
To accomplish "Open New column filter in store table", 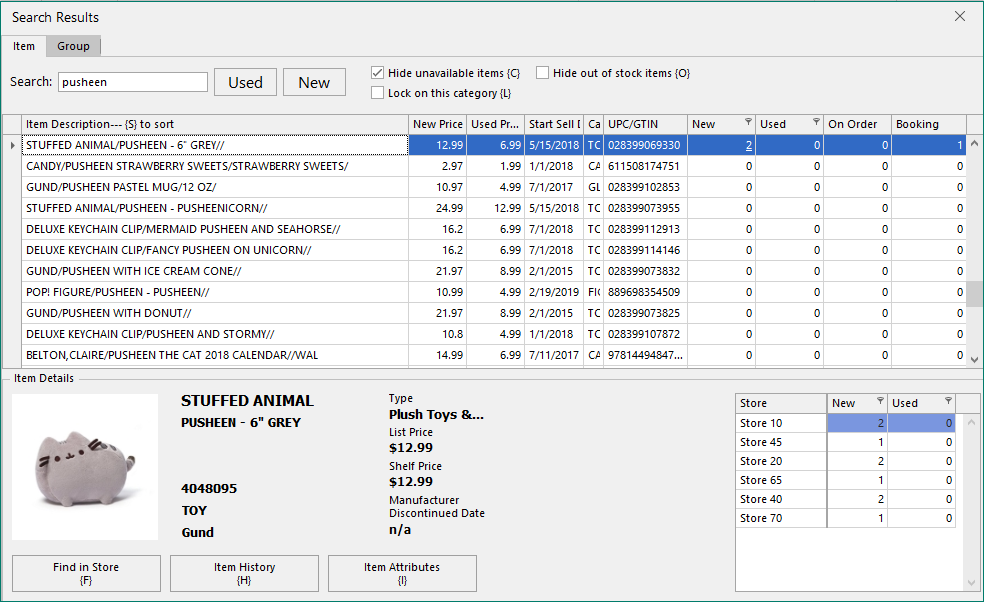I will click(x=880, y=400).
